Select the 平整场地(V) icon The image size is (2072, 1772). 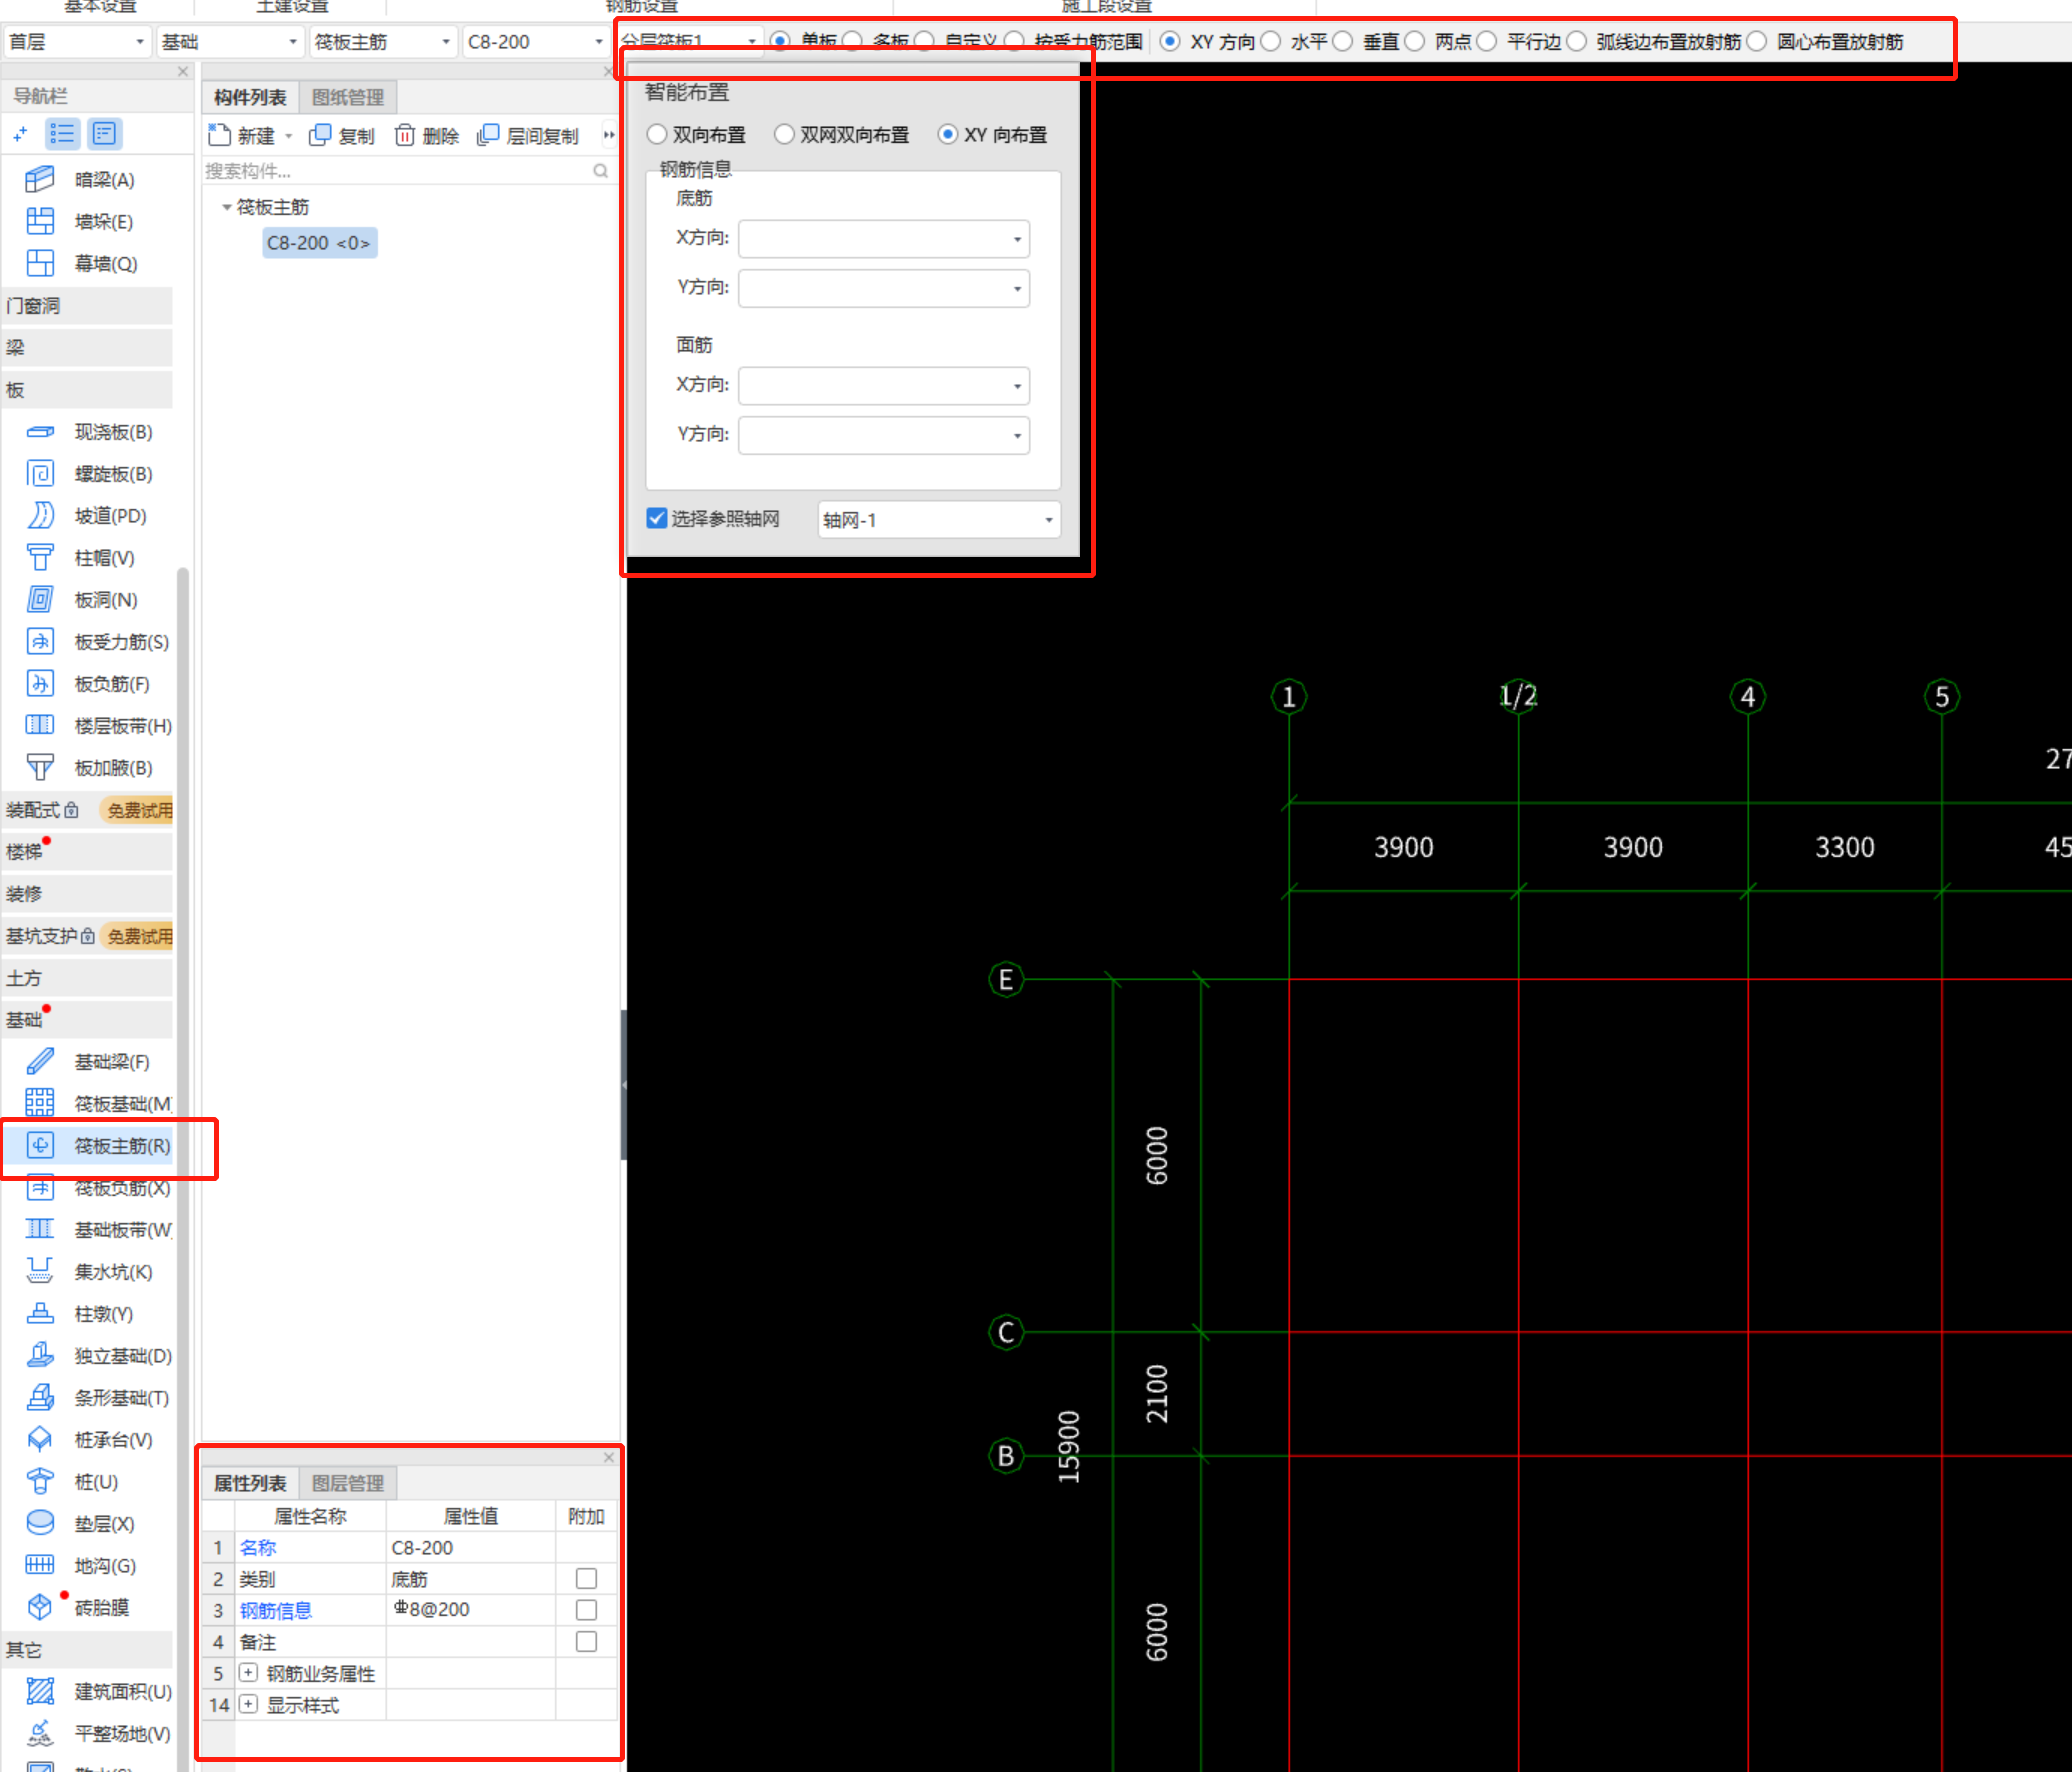point(40,1734)
